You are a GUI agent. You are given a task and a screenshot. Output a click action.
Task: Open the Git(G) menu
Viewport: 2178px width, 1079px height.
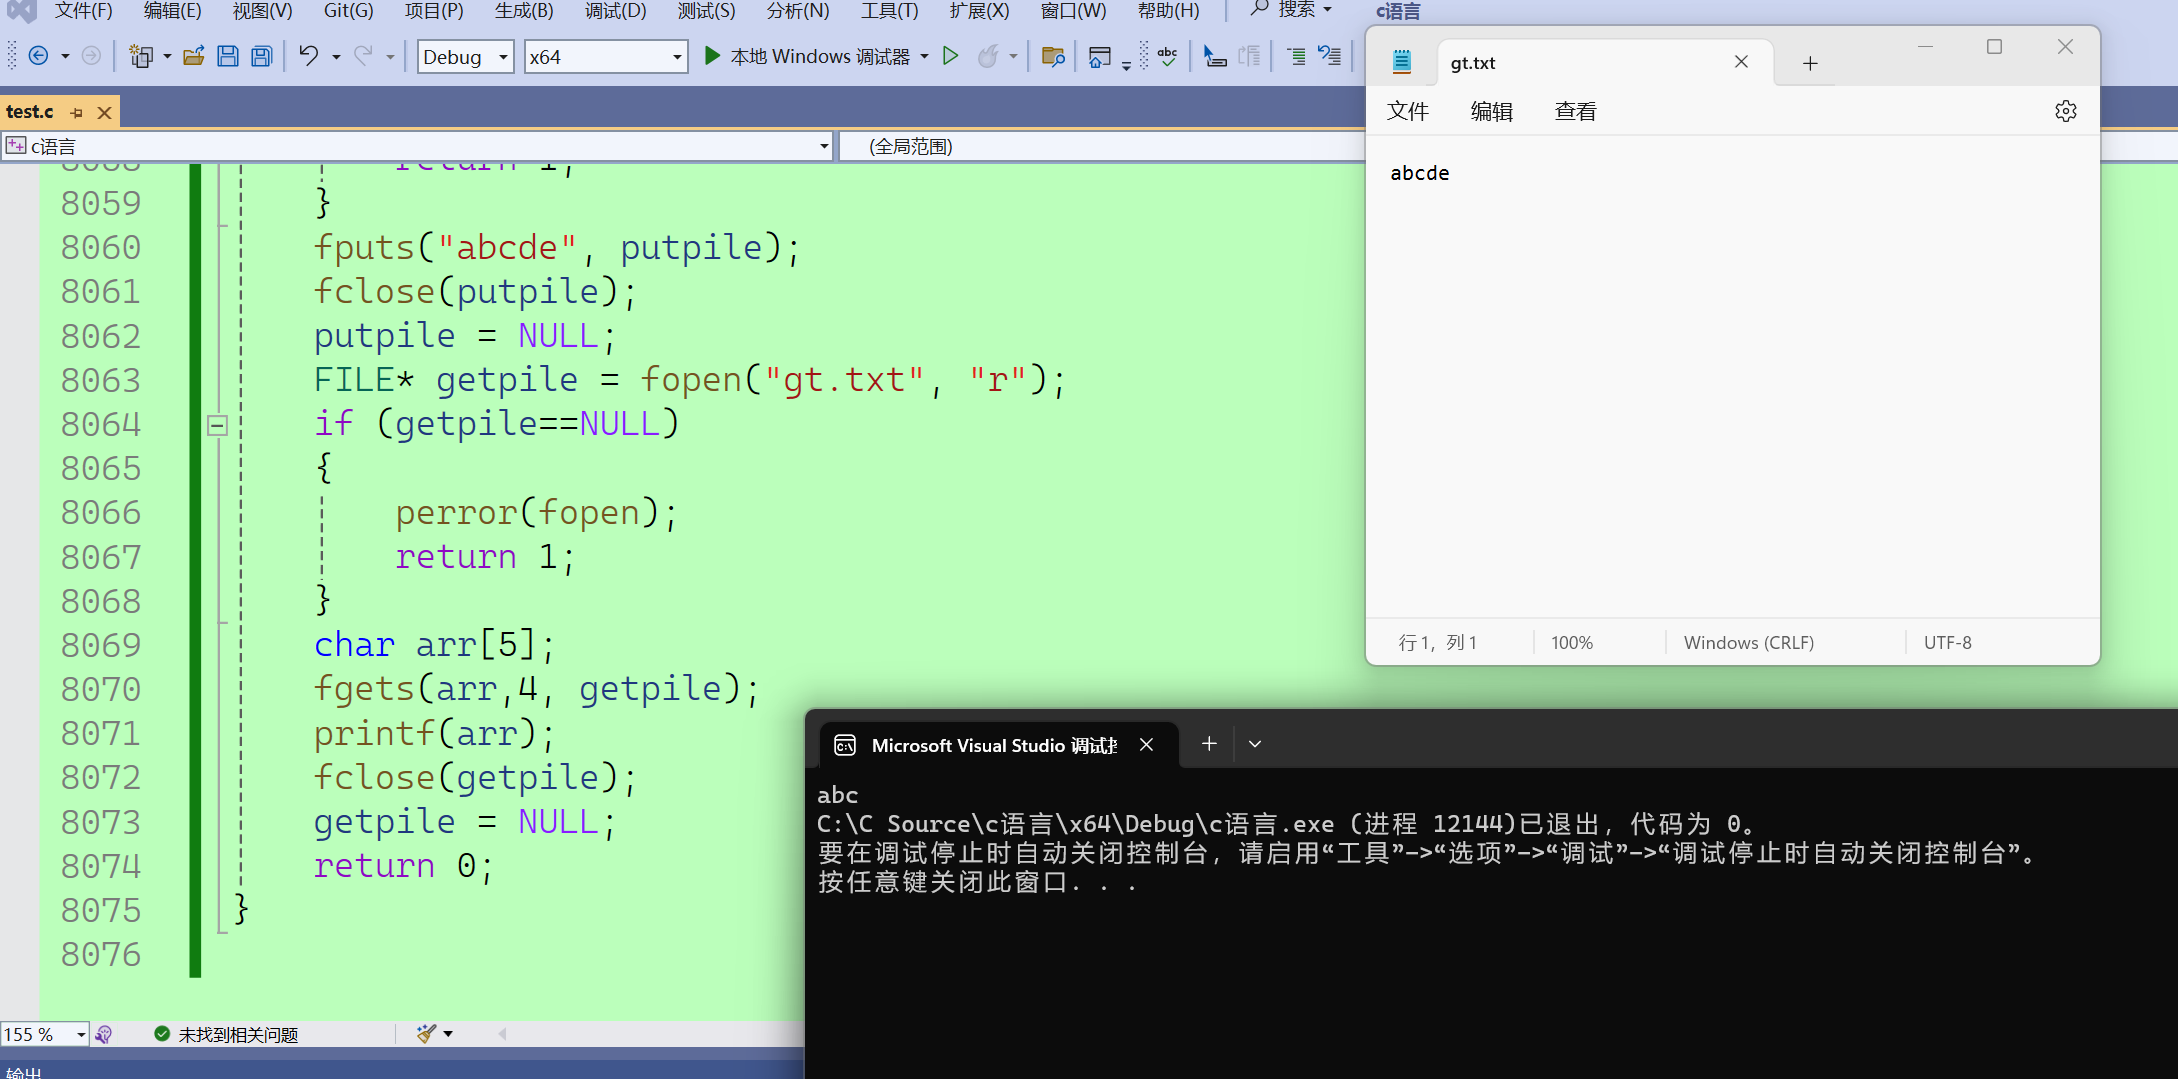click(348, 11)
